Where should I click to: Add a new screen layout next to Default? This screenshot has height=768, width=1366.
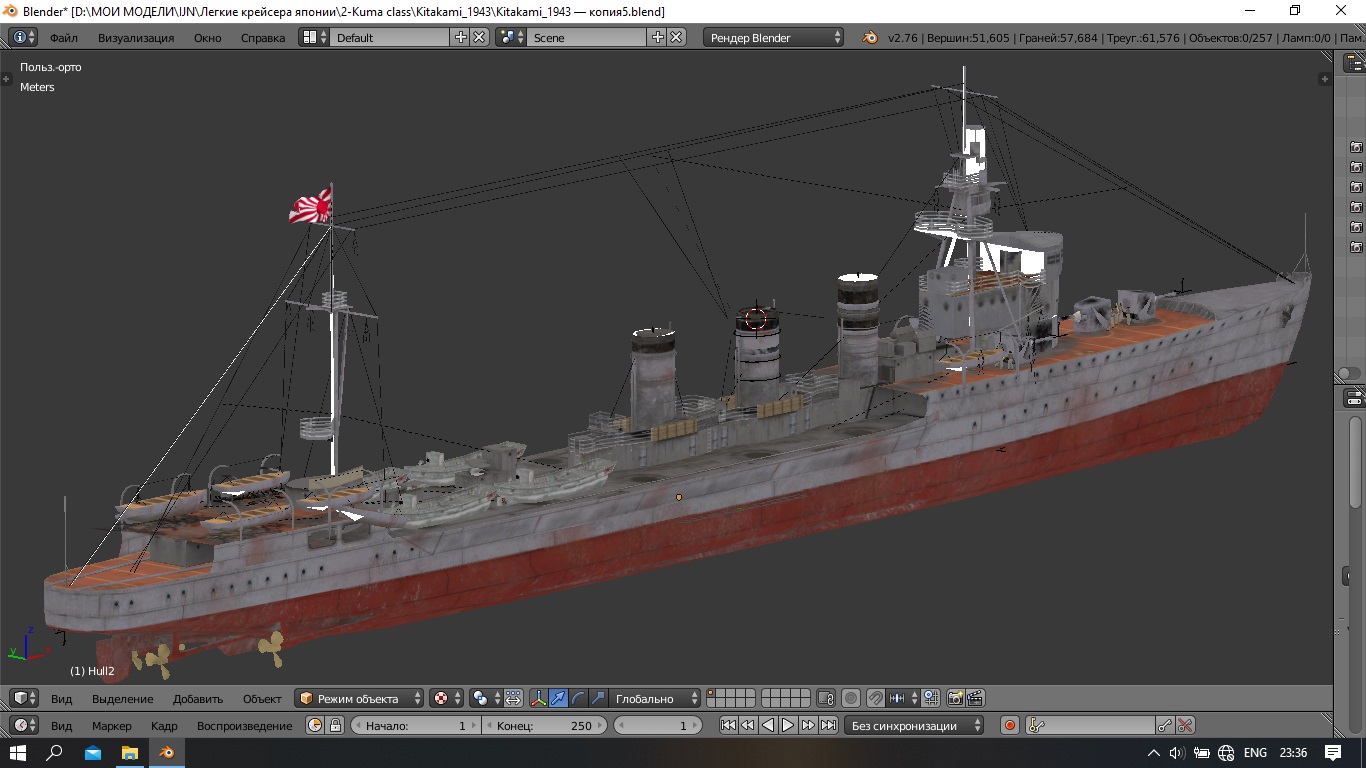(x=460, y=37)
